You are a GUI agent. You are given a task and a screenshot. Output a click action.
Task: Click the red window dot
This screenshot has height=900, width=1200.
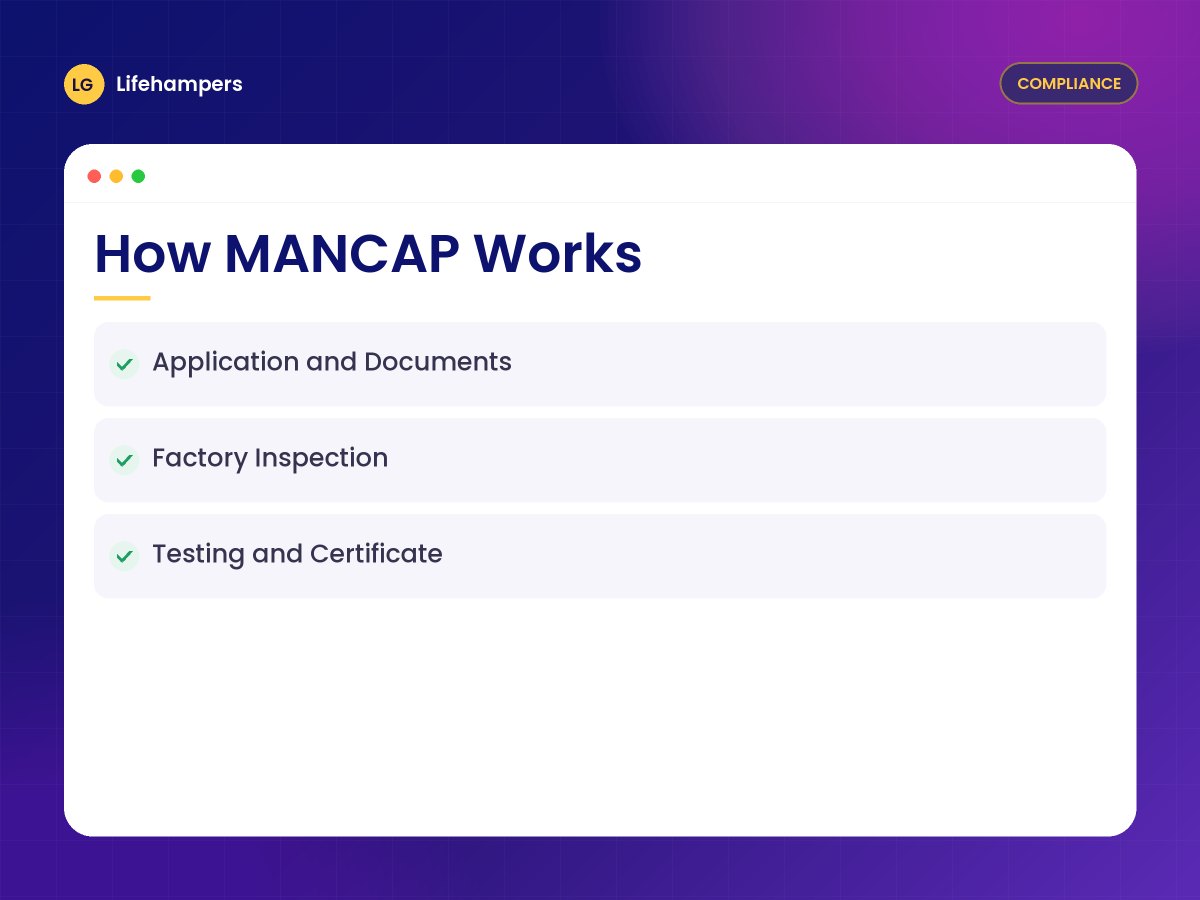tap(94, 176)
